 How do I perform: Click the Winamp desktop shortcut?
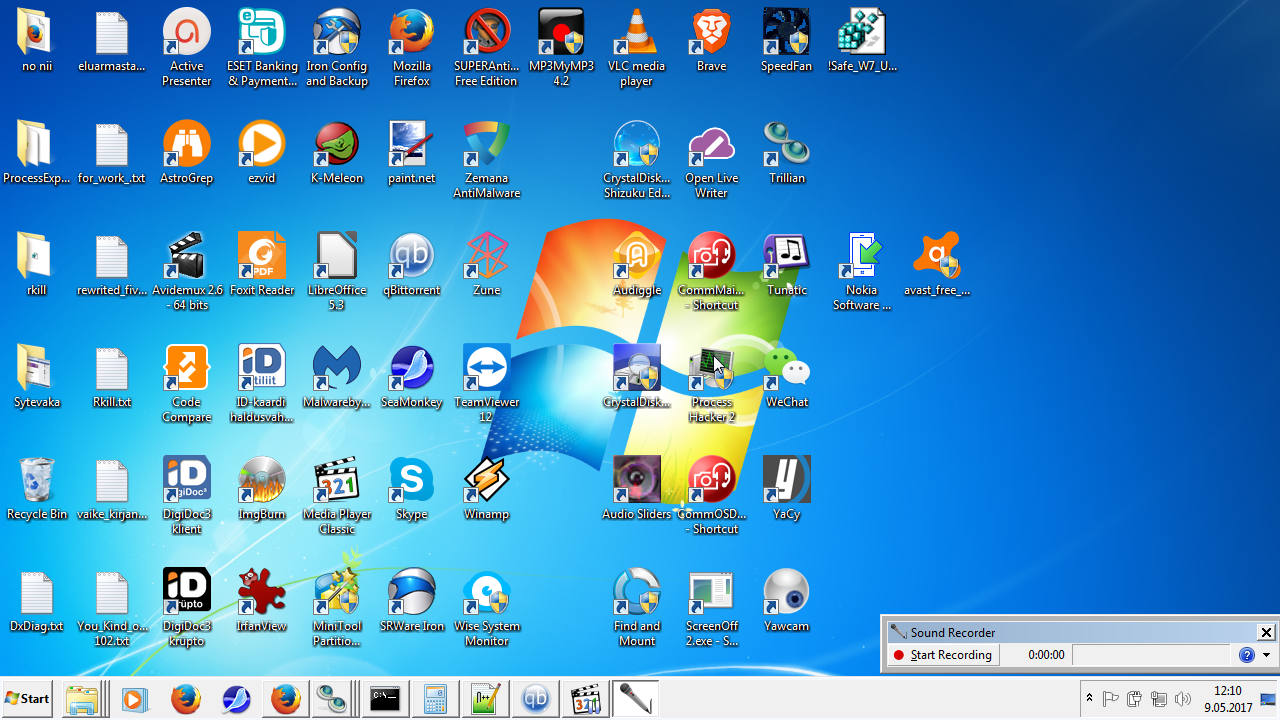click(x=486, y=489)
